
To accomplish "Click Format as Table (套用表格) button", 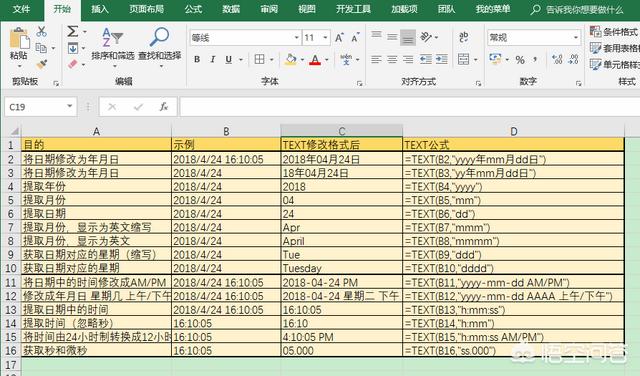I will coord(614,48).
